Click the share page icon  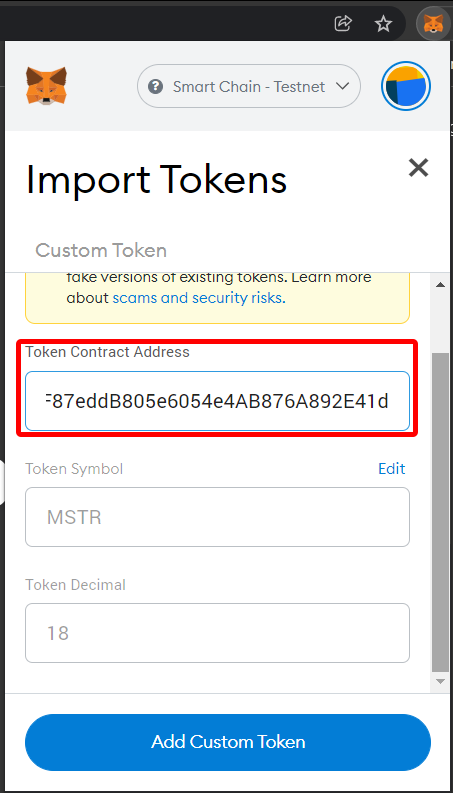[x=343, y=23]
